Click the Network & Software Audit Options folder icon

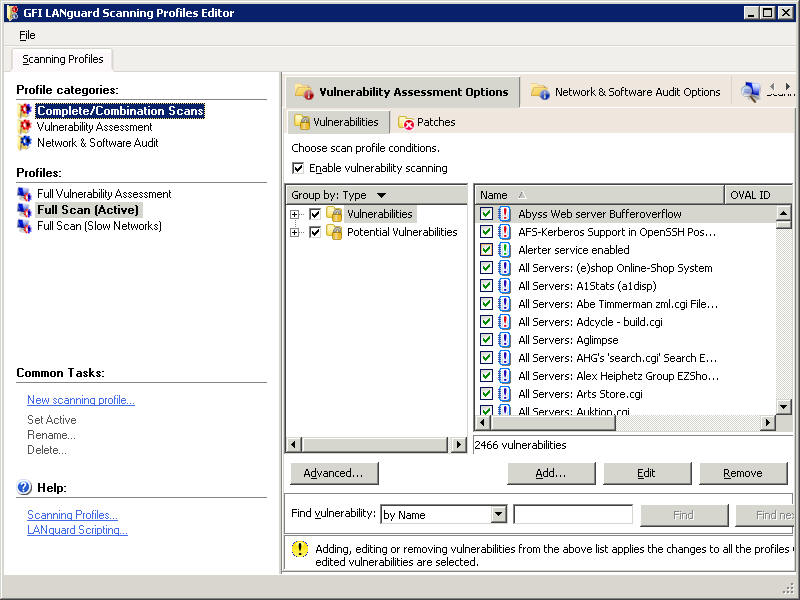pos(540,92)
